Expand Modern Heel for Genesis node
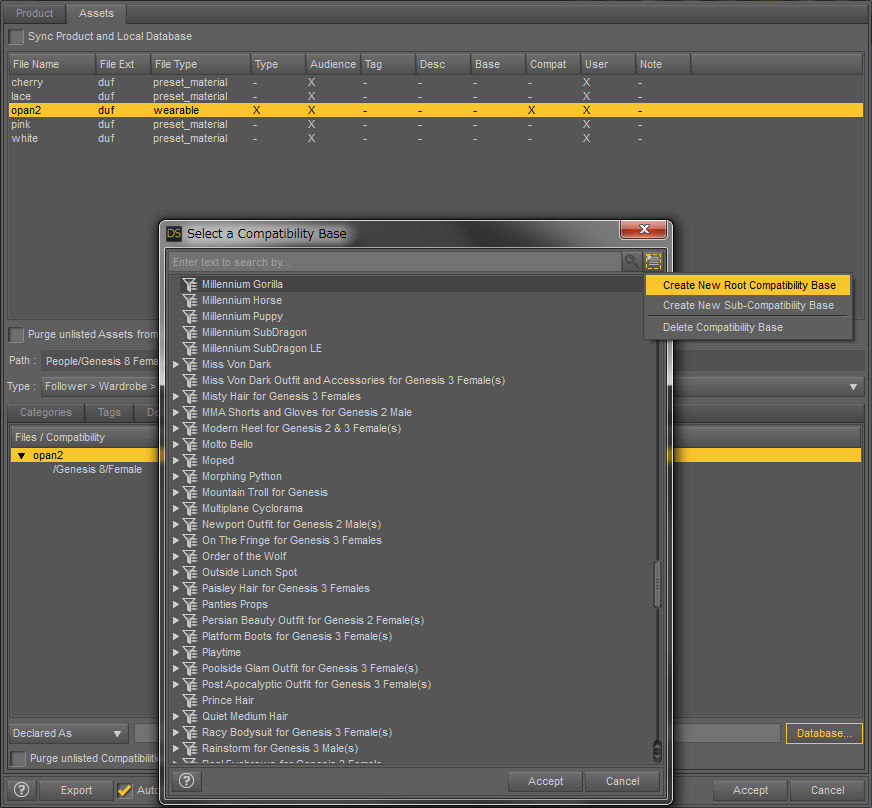The image size is (872, 808). point(176,429)
